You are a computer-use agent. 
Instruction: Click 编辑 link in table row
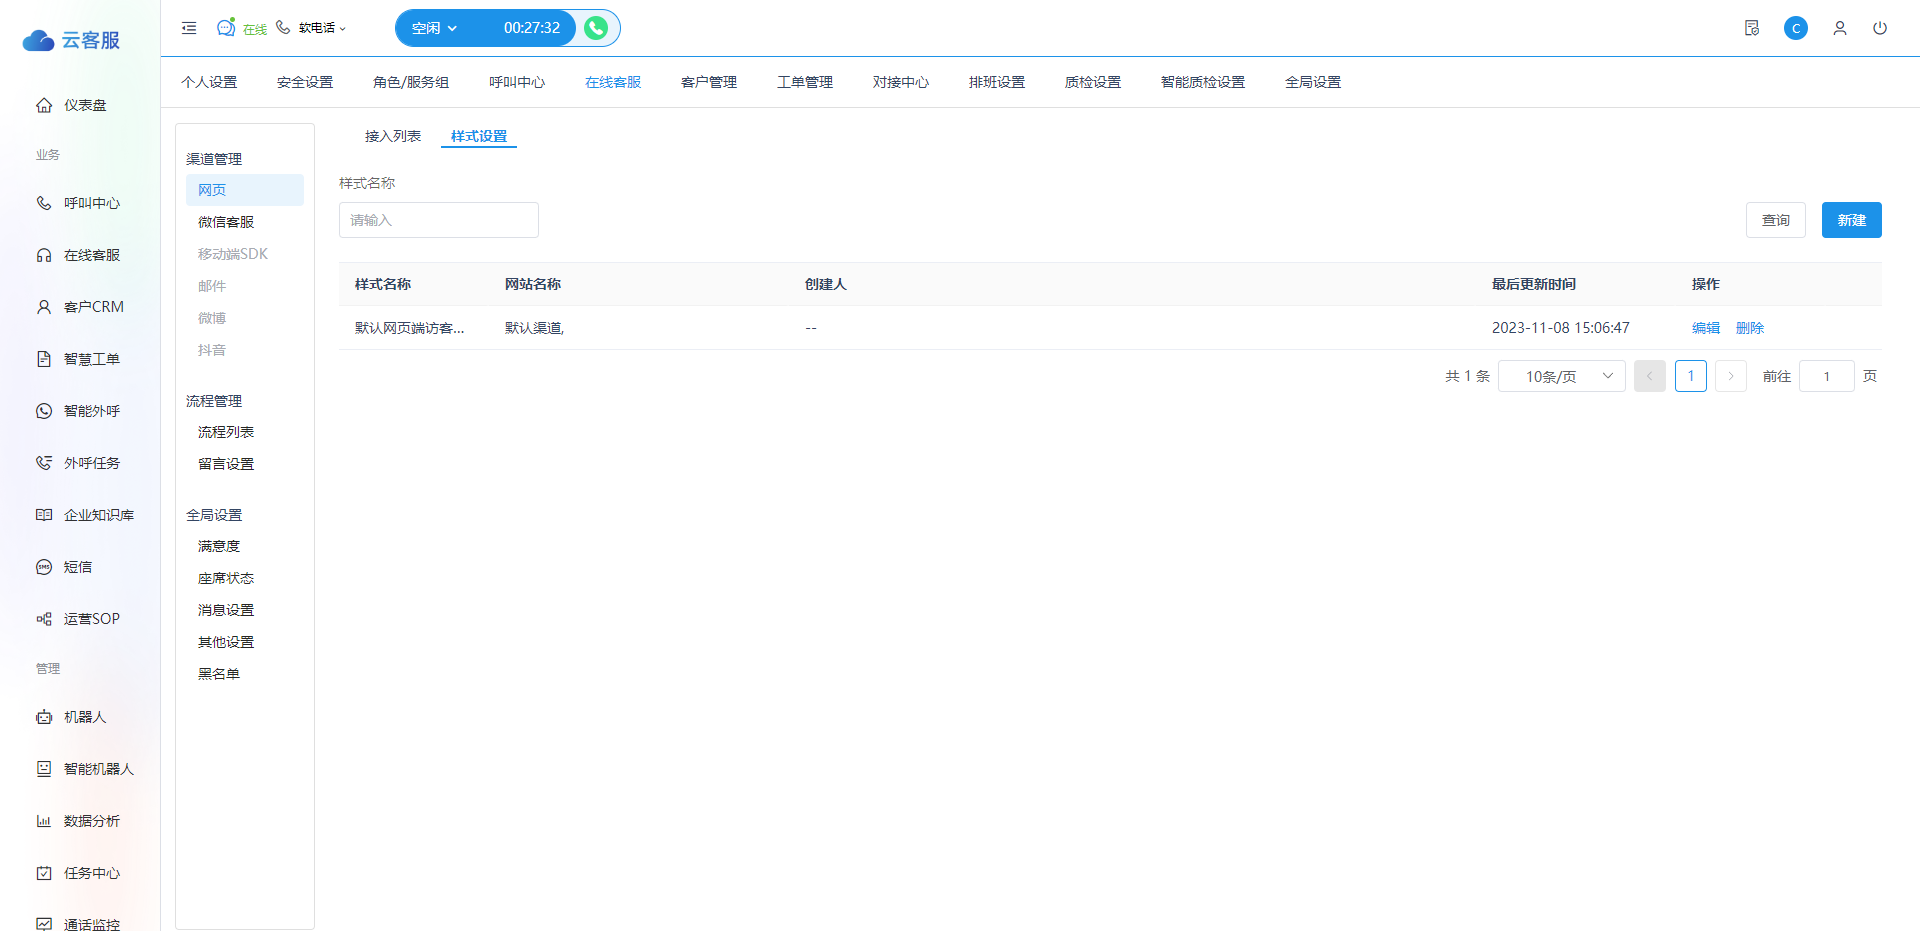[1706, 328]
